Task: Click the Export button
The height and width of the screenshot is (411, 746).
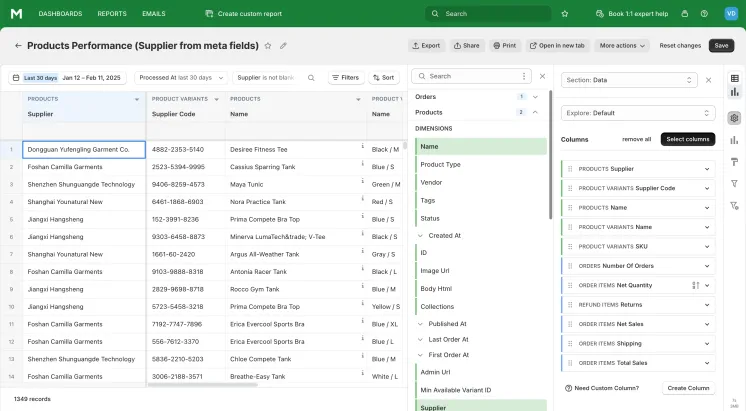Action: tap(426, 46)
